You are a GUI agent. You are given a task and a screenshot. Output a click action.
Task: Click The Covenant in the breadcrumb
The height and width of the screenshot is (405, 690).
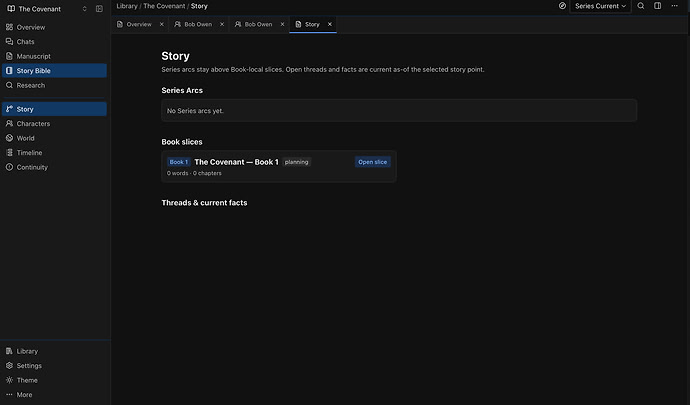click(164, 6)
